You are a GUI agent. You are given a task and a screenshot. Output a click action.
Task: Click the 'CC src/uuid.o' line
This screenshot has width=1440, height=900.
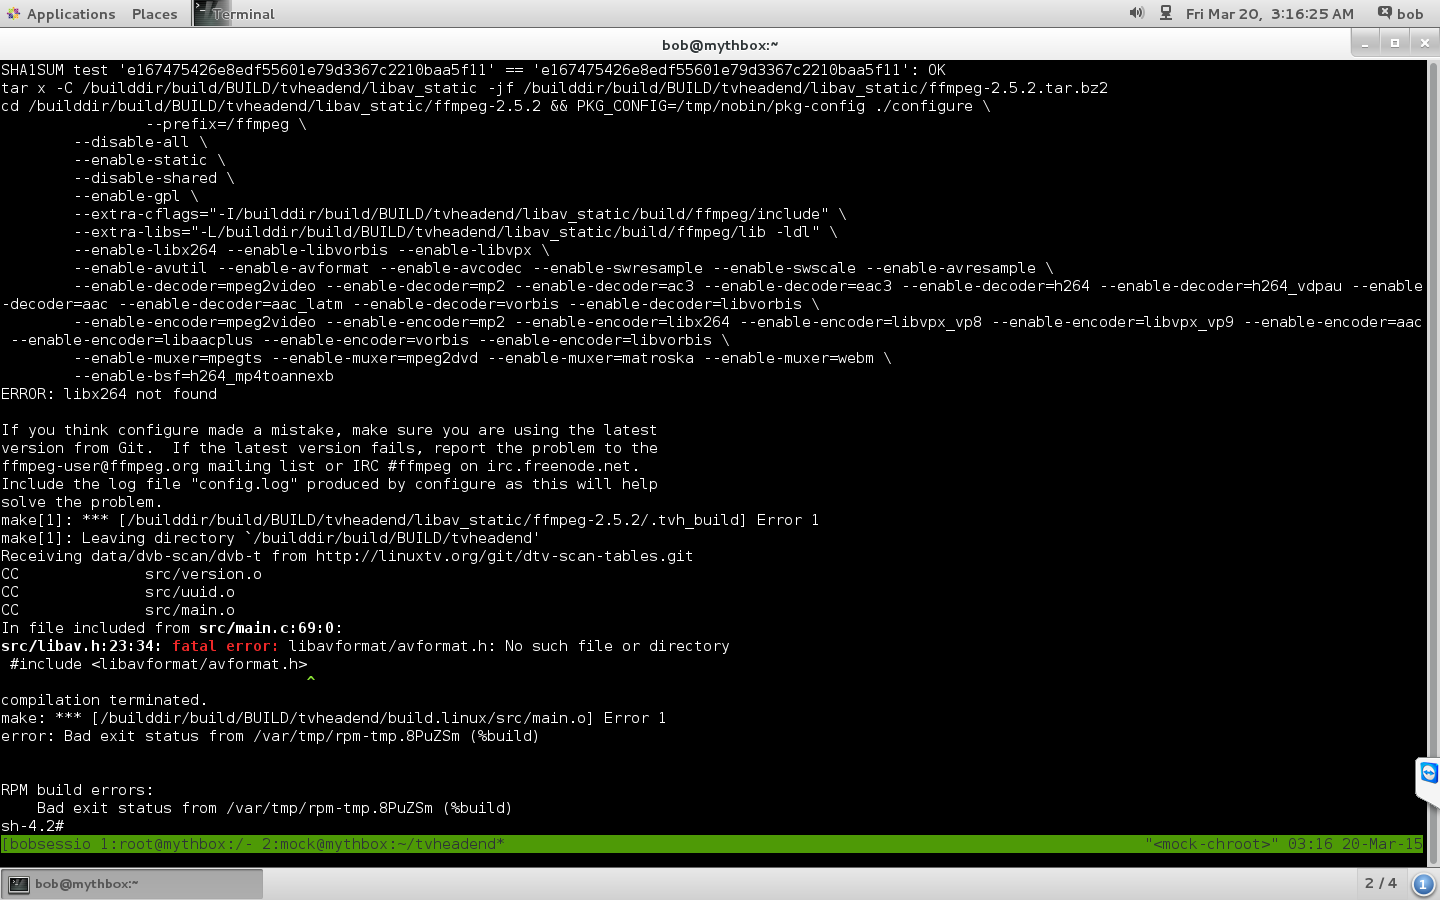click(x=118, y=592)
